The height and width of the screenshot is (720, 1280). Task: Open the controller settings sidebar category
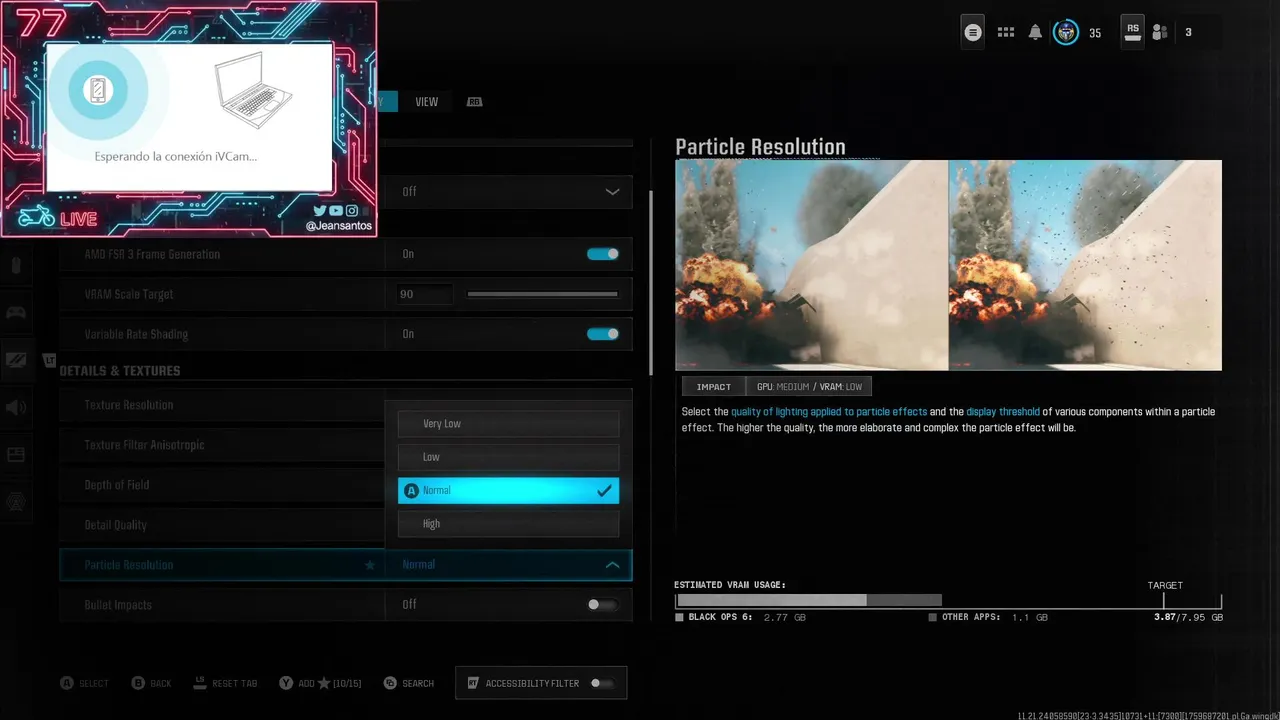(x=16, y=313)
